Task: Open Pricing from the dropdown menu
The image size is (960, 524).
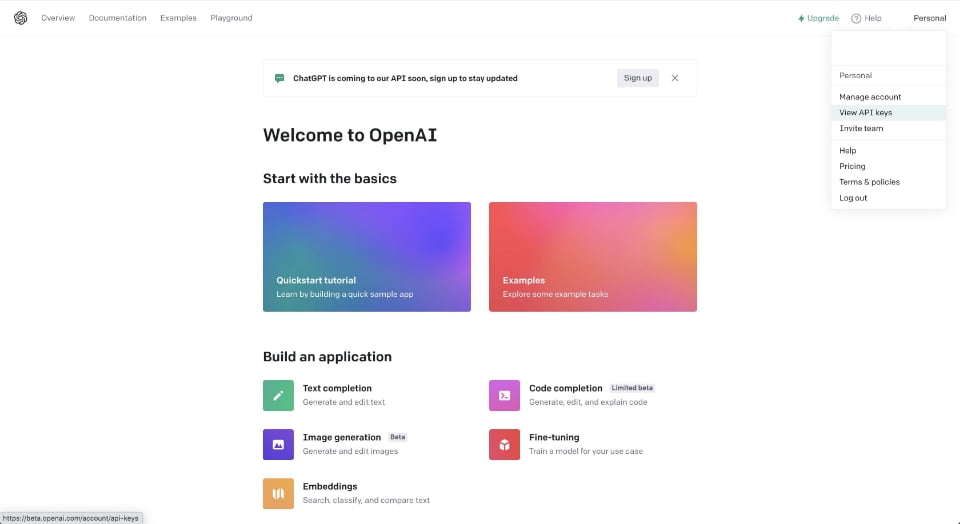Action: (852, 166)
